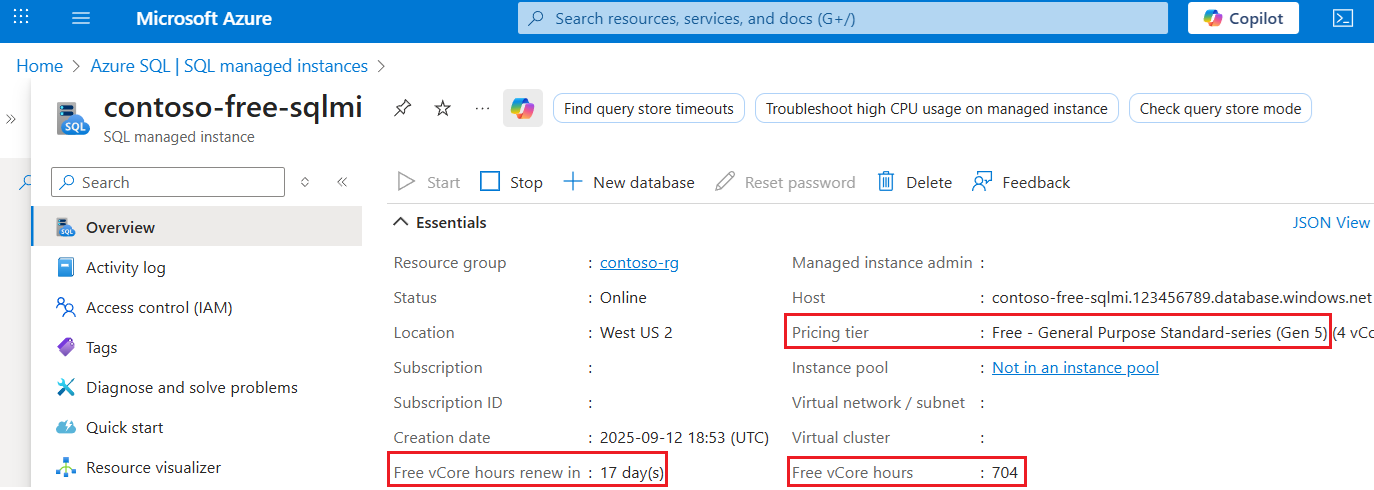The image size is (1374, 490).
Task: Mark contoso-free-sqlmi as a favorite
Action: [x=443, y=108]
